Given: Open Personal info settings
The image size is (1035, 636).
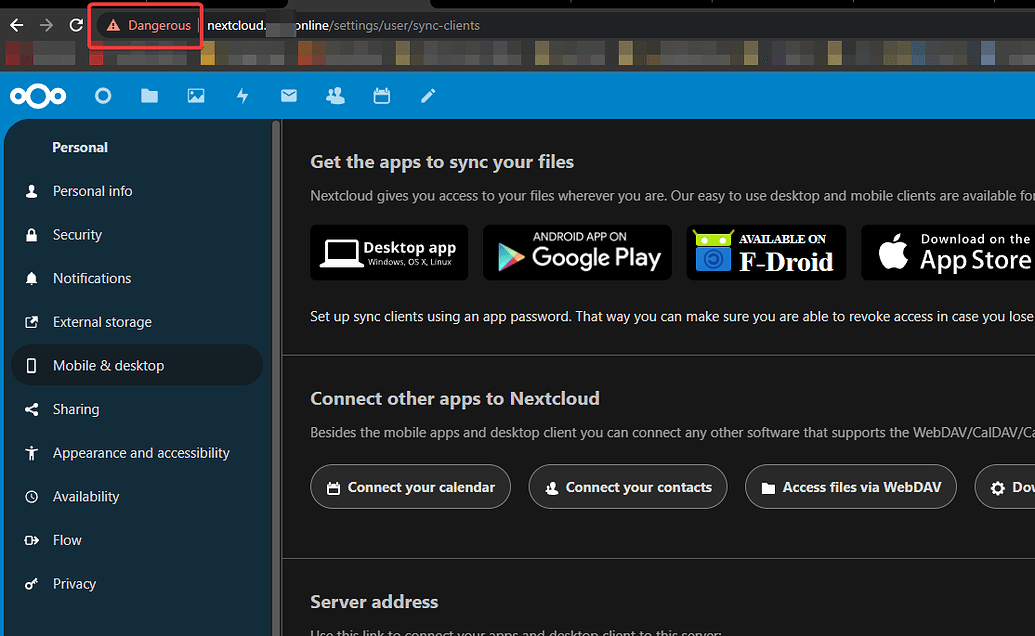Looking at the screenshot, I should click(x=137, y=191).
